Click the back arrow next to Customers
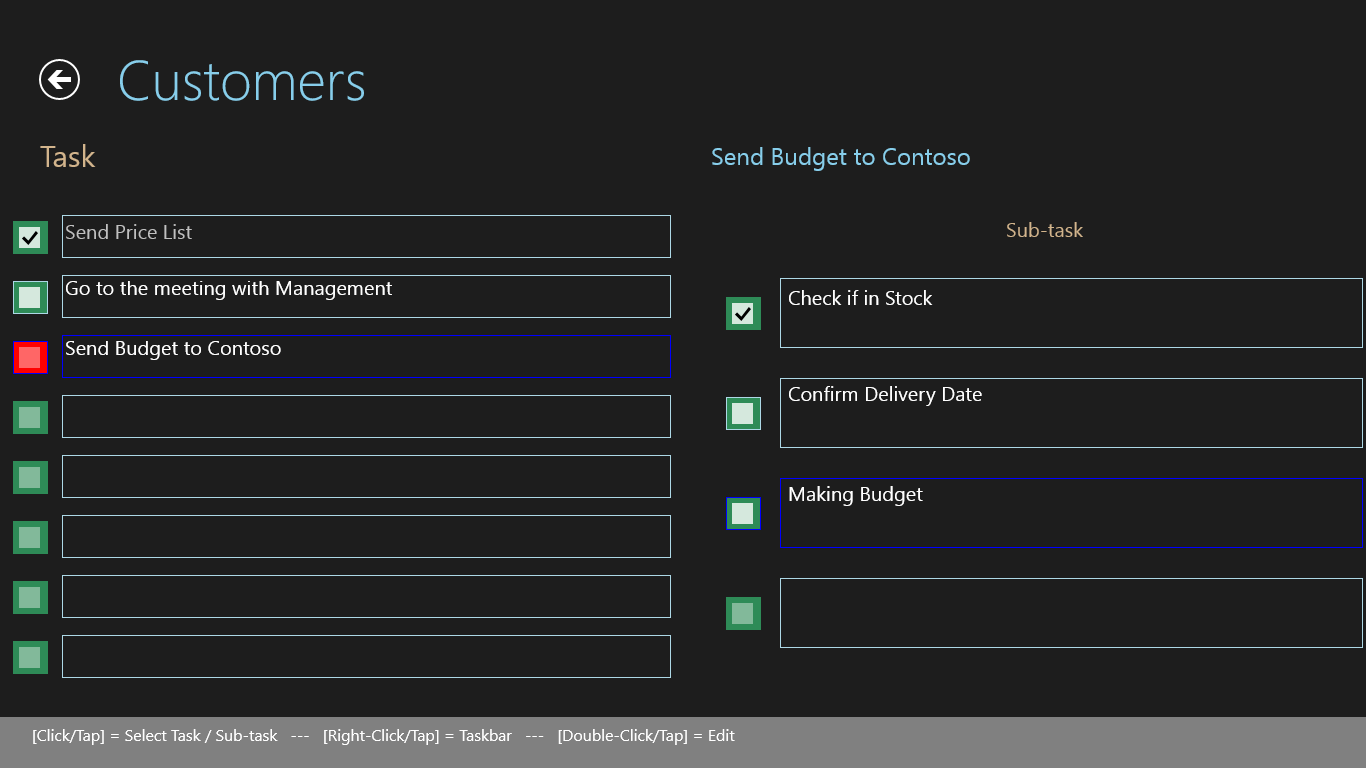 point(59,80)
